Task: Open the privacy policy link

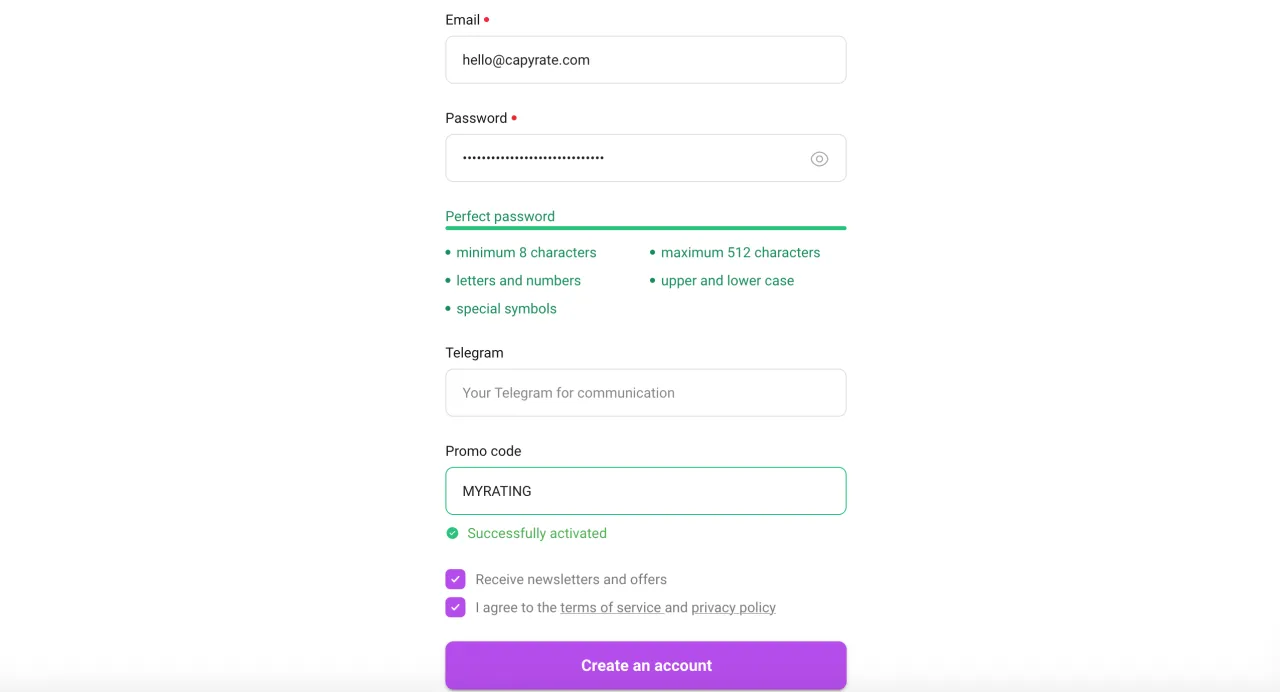Action: pyautogui.click(x=733, y=607)
